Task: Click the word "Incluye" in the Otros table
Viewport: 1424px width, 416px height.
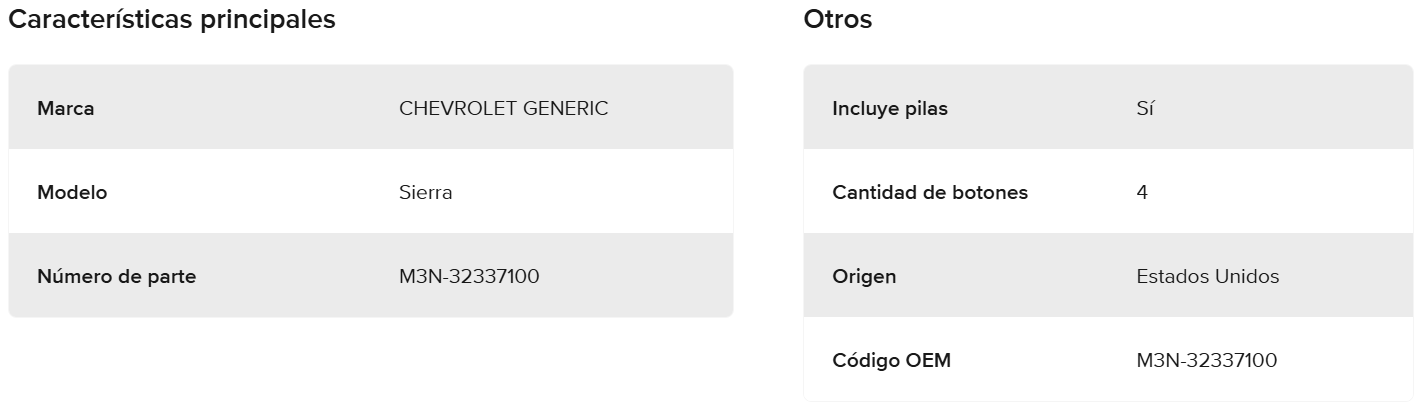Action: [866, 108]
